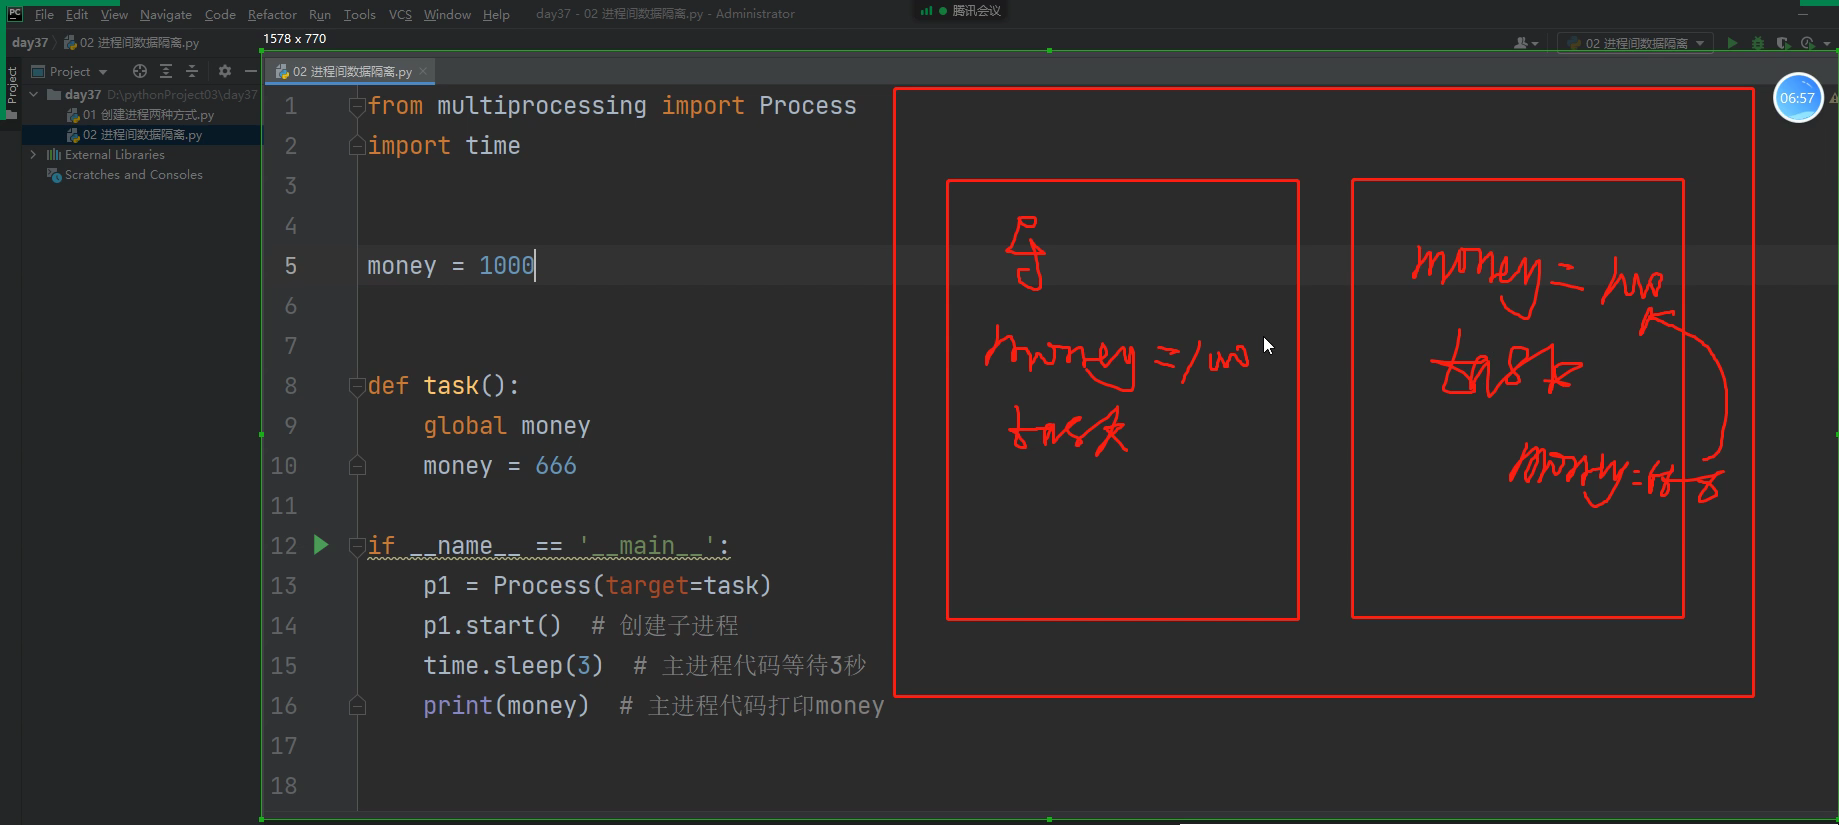Click 'time.sleep(3)' on line 15
Viewport: 1839px width, 825px height.
coord(513,666)
